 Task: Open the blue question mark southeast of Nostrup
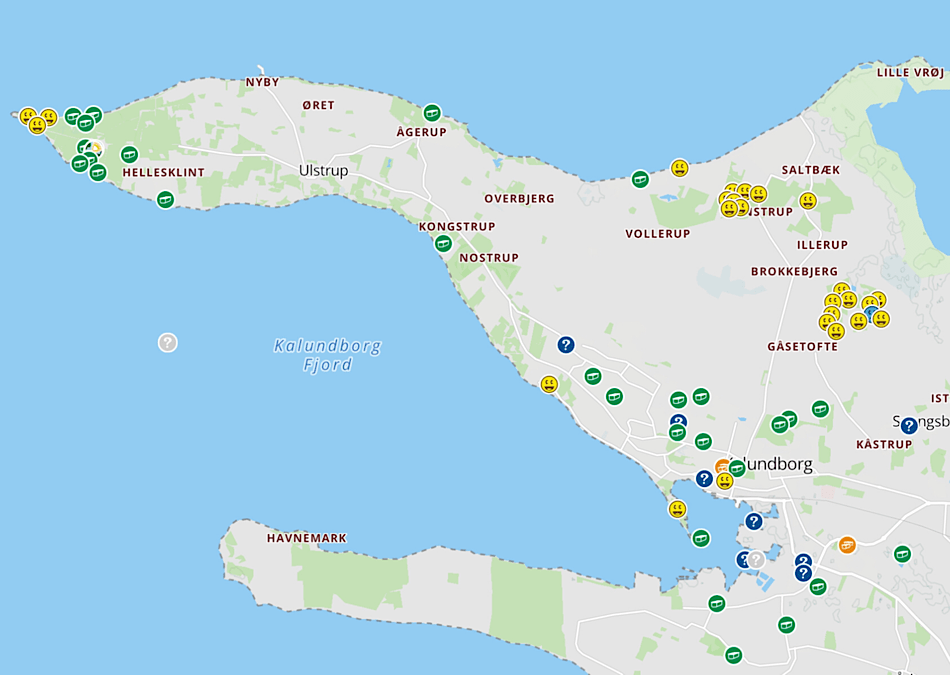(x=566, y=345)
